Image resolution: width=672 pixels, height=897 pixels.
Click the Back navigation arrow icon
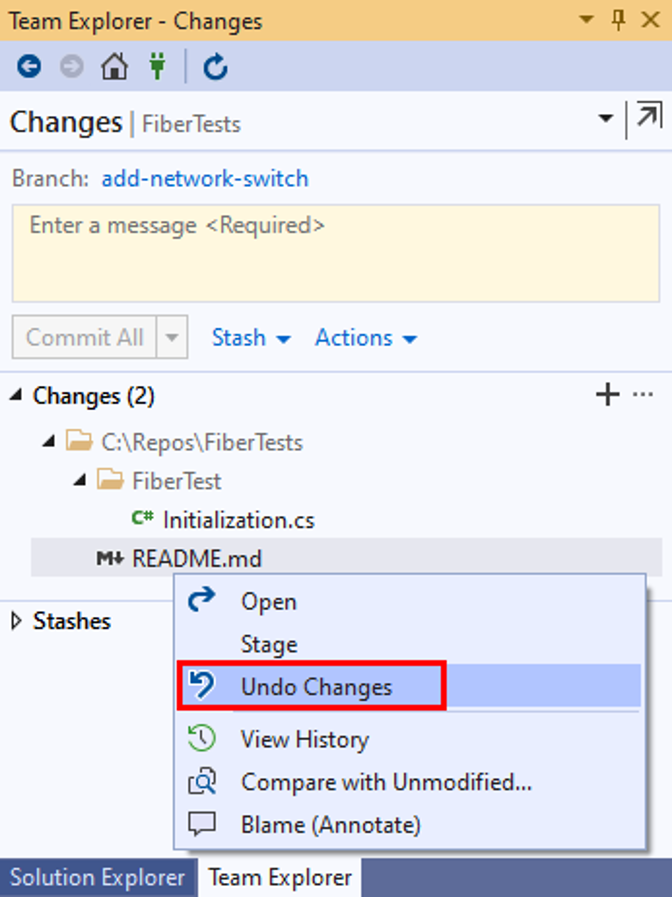[29, 67]
